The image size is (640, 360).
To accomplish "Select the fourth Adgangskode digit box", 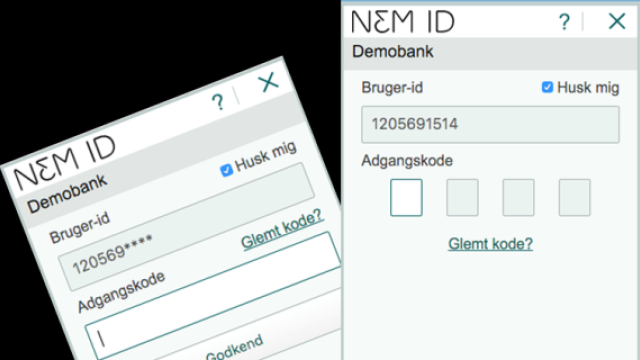I will click(x=574, y=198).
